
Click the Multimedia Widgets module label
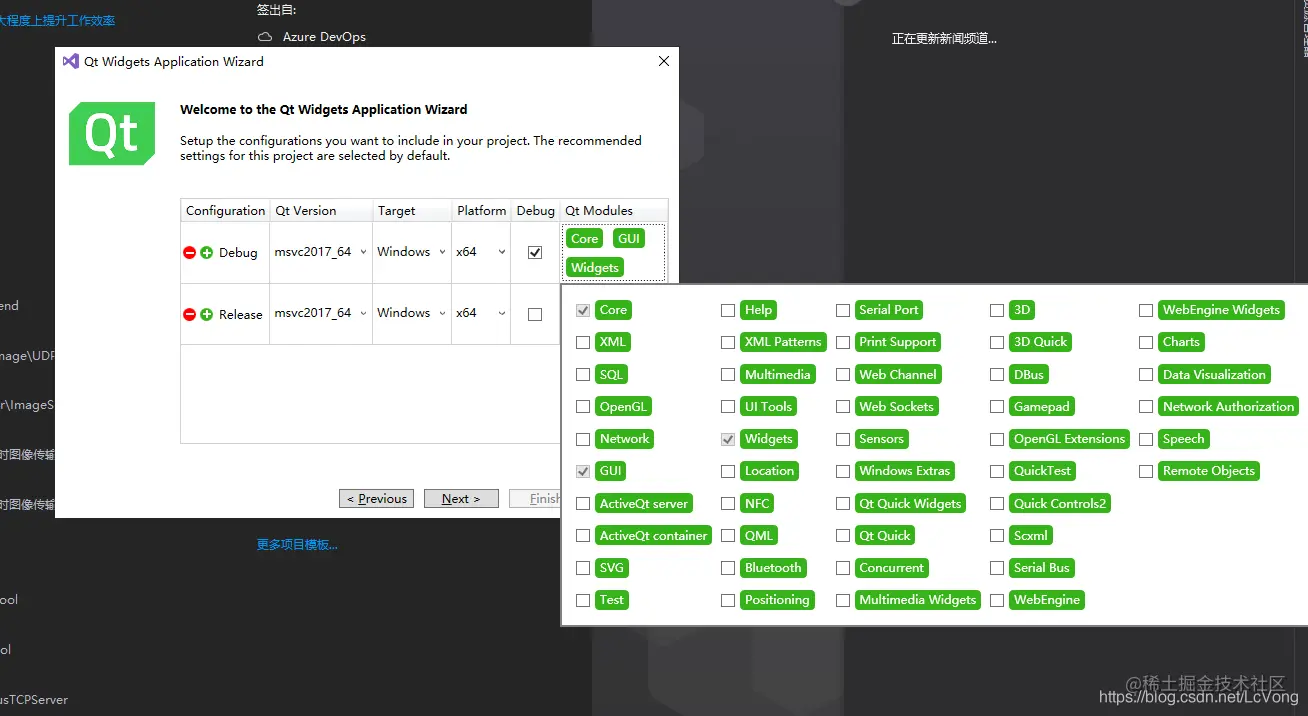click(918, 600)
